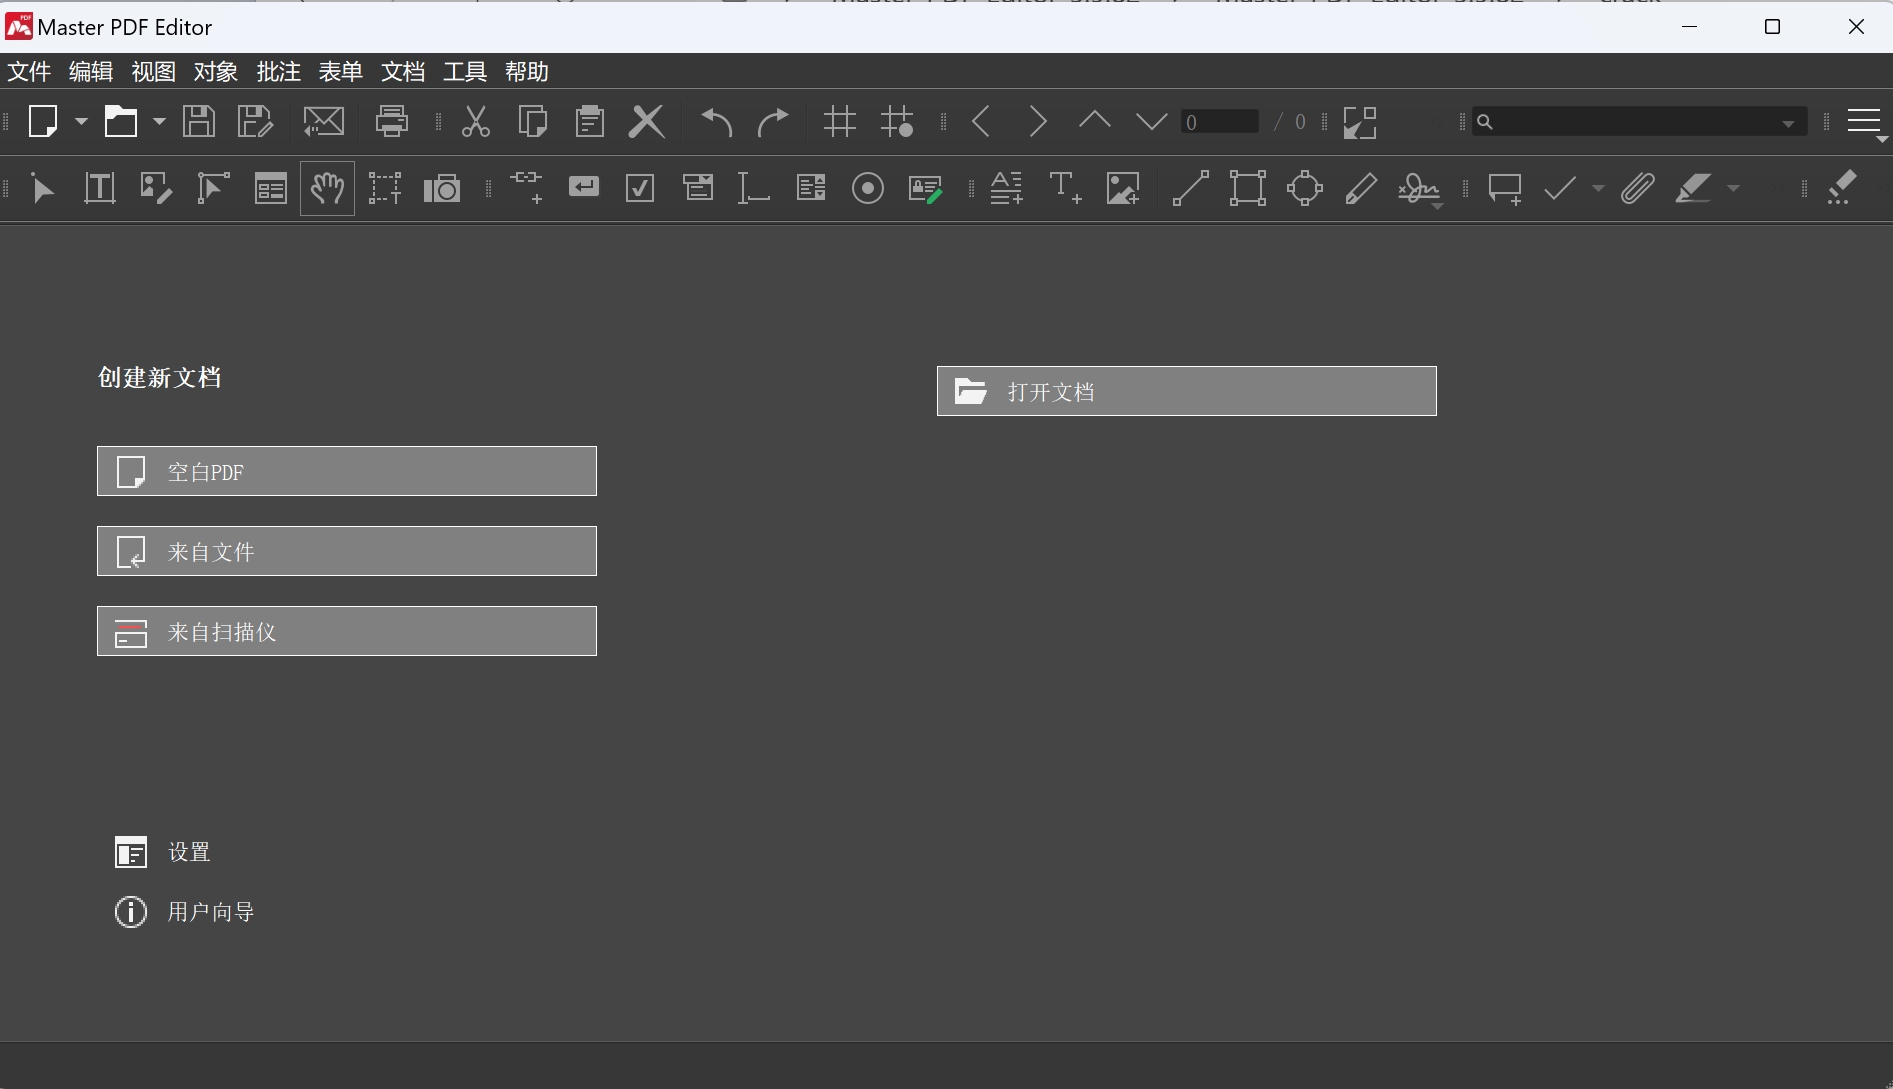This screenshot has width=1893, height=1089.
Task: Insert a combo box form field
Action: [698, 187]
